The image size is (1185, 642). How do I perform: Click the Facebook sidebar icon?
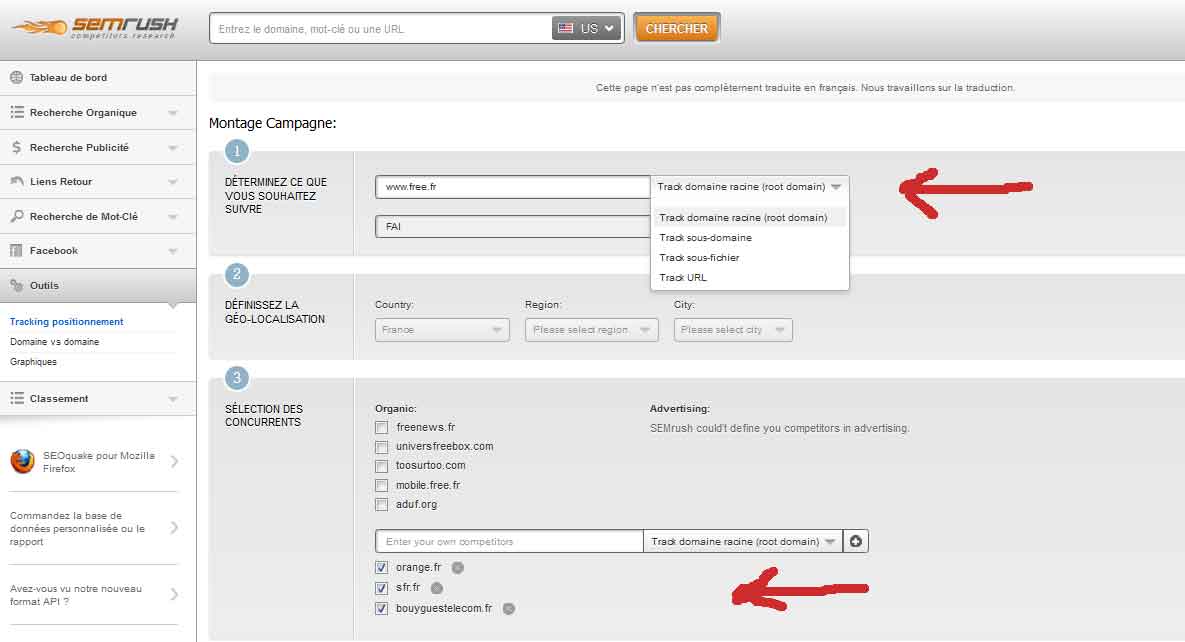pyautogui.click(x=16, y=250)
